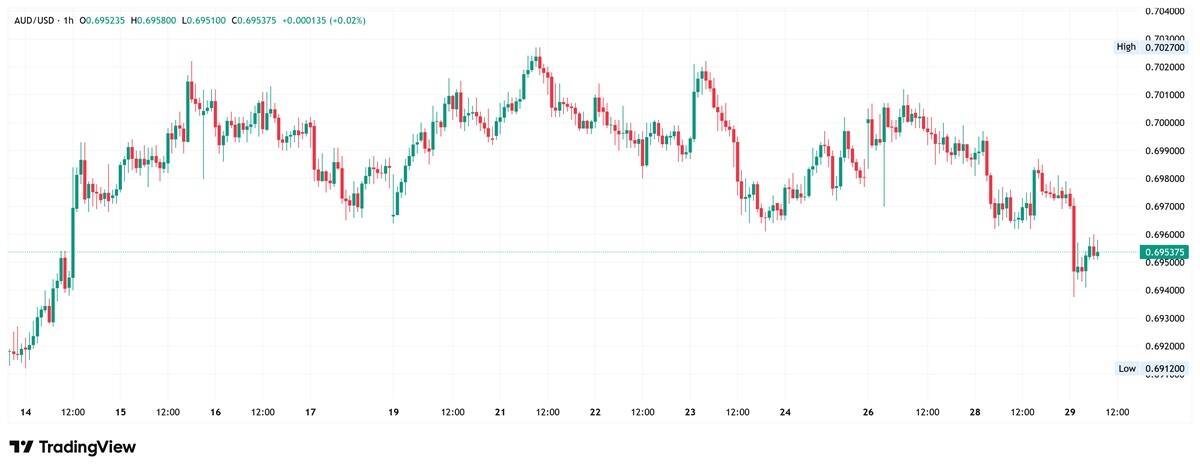The width and height of the screenshot is (1200, 471).
Task: Click date 28 on the time axis
Action: tap(975, 412)
